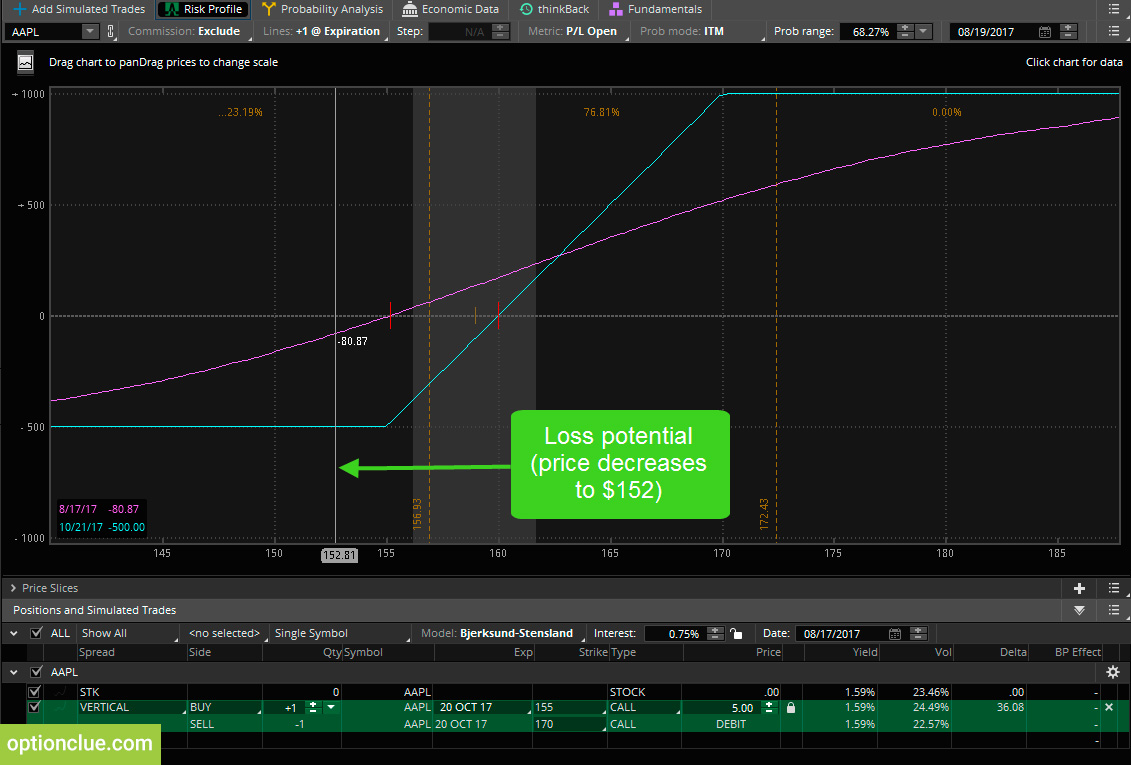Click the plus icon in Price Slices
1131x765 pixels.
(x=1079, y=588)
